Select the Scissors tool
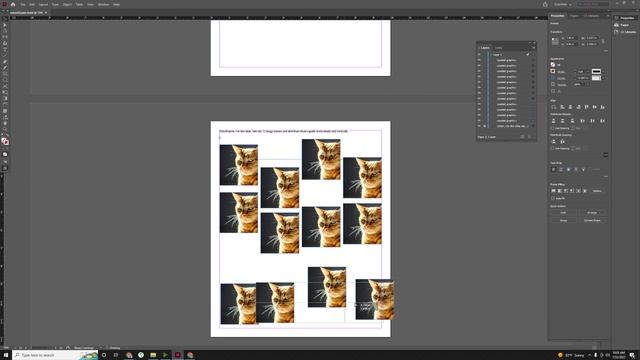This screenshot has height=360, width=640. click(x=5, y=86)
